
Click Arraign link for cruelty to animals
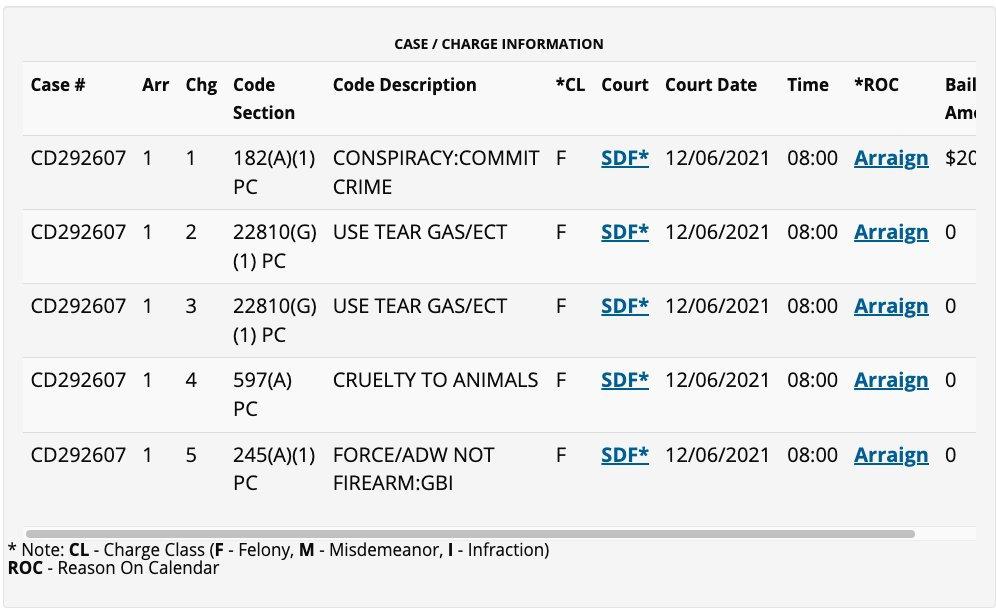890,380
